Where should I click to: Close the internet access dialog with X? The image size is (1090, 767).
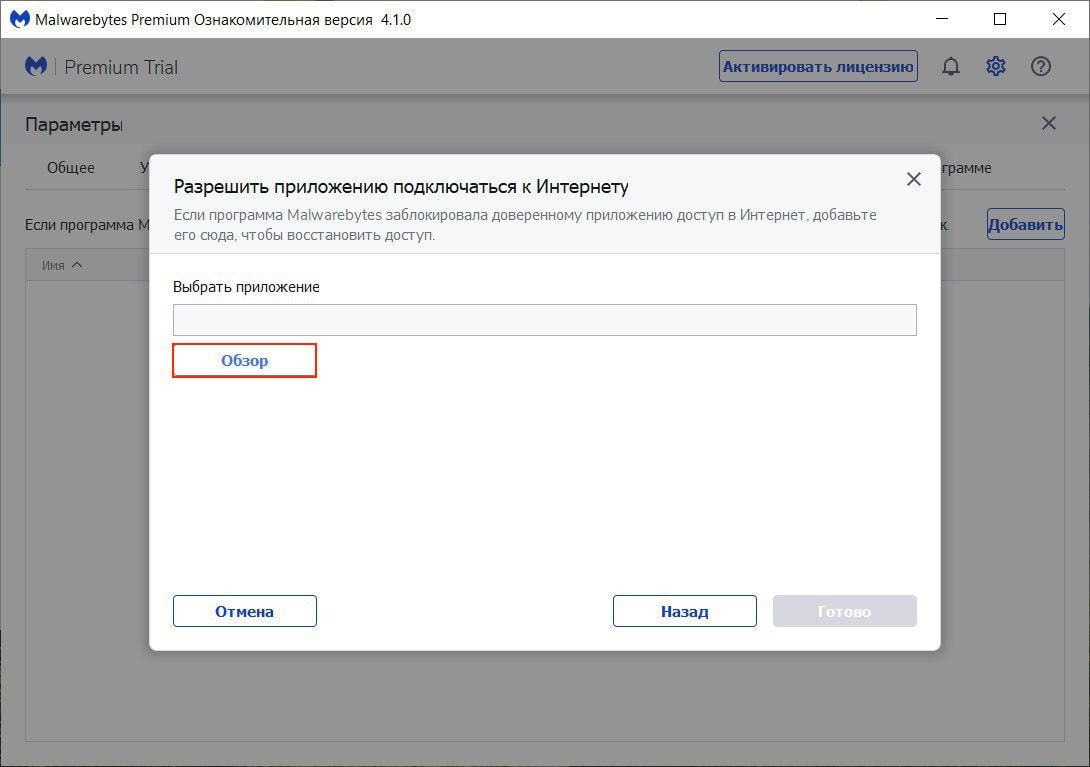point(913,179)
